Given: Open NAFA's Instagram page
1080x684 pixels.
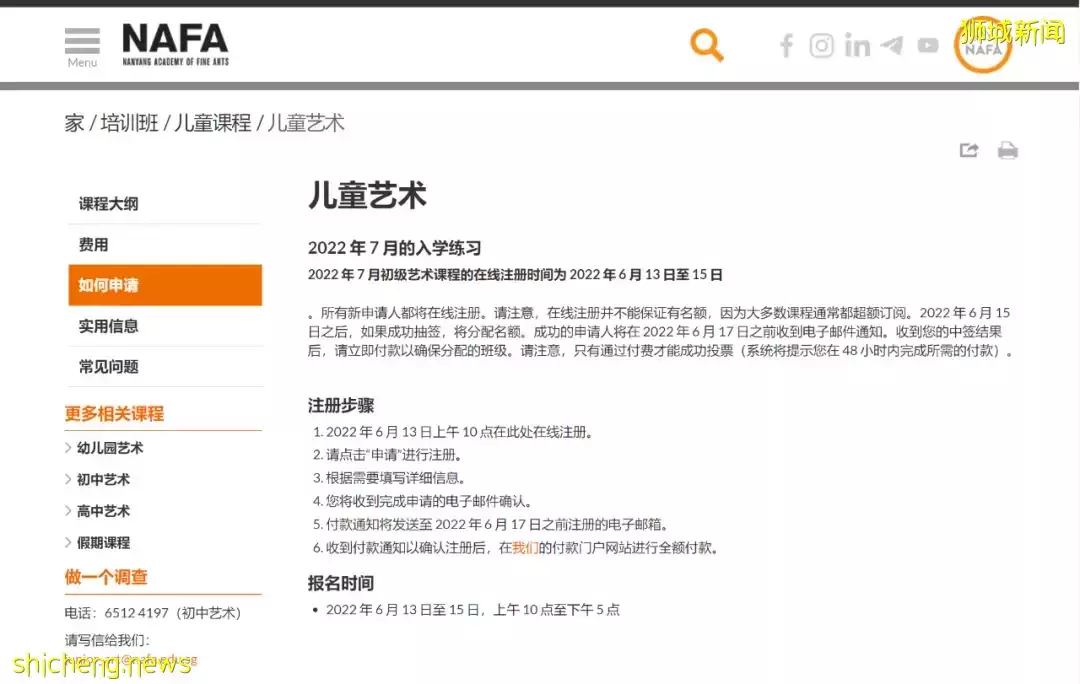Looking at the screenshot, I should (x=821, y=45).
